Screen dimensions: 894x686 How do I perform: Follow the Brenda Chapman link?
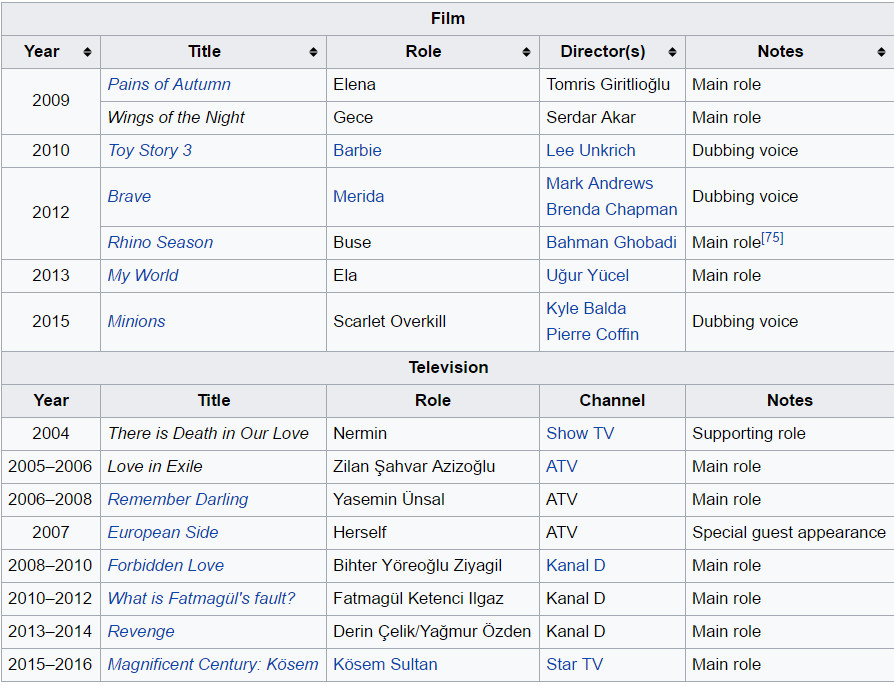click(611, 210)
